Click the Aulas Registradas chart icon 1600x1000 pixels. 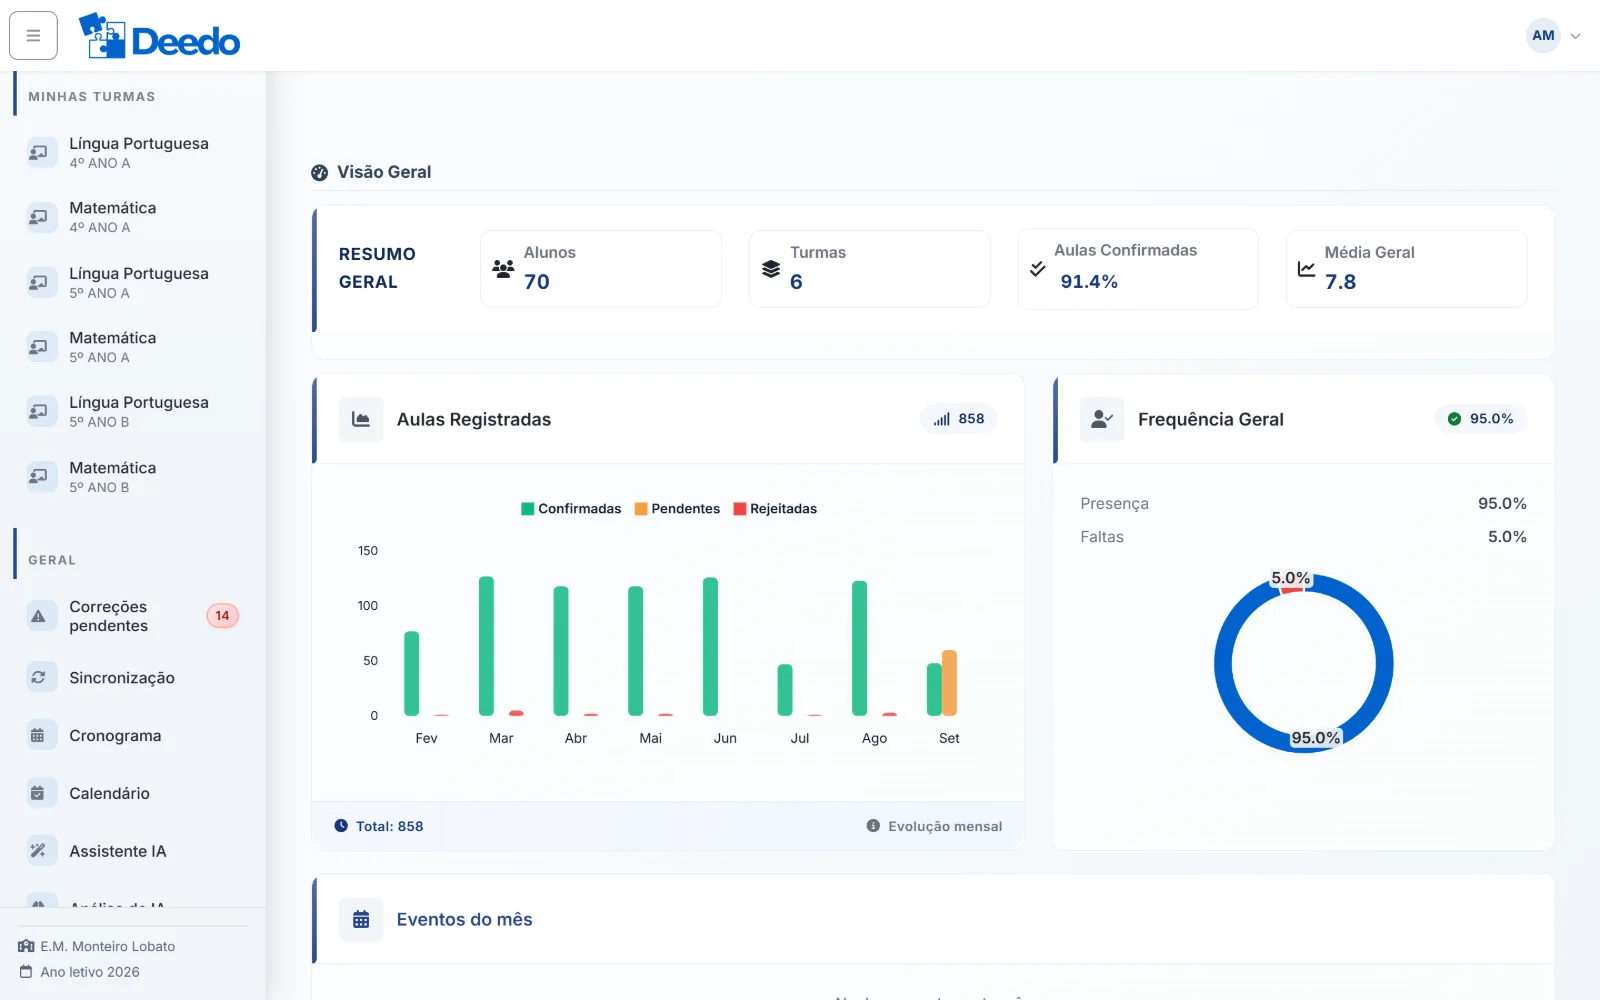coord(361,419)
